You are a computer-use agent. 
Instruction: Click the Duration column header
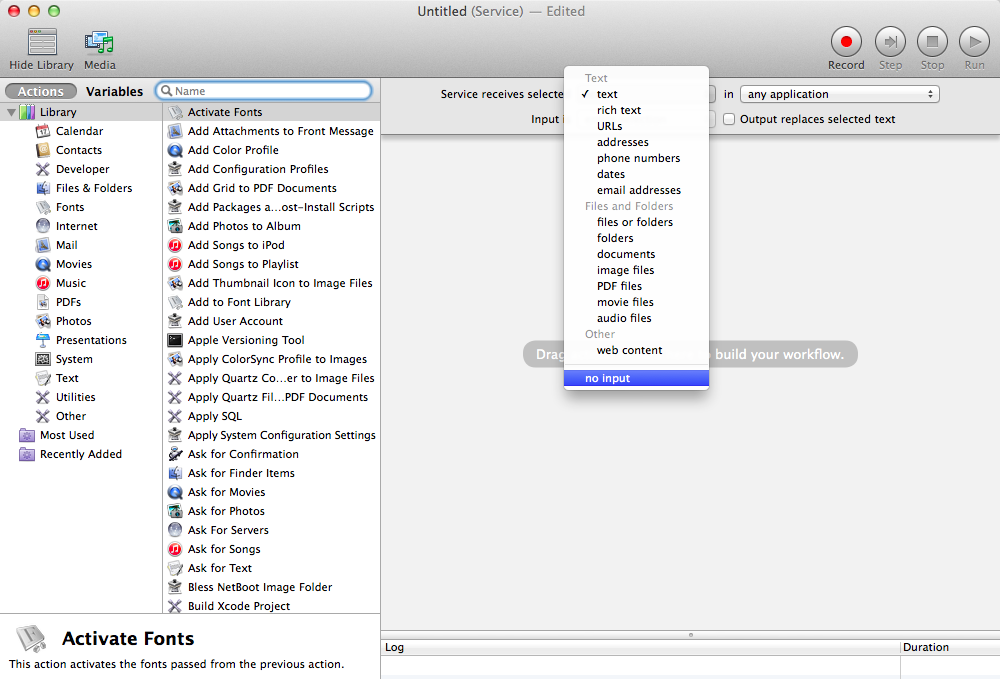point(950,647)
